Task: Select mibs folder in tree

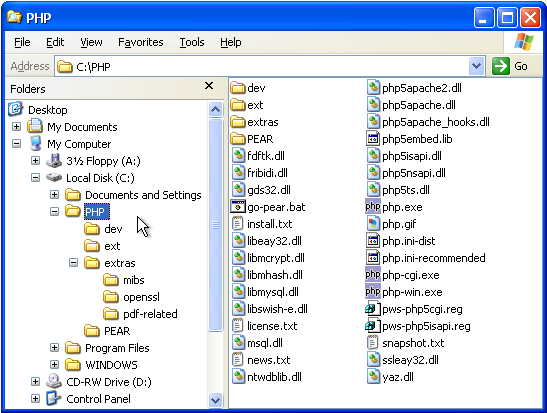Action: [134, 280]
